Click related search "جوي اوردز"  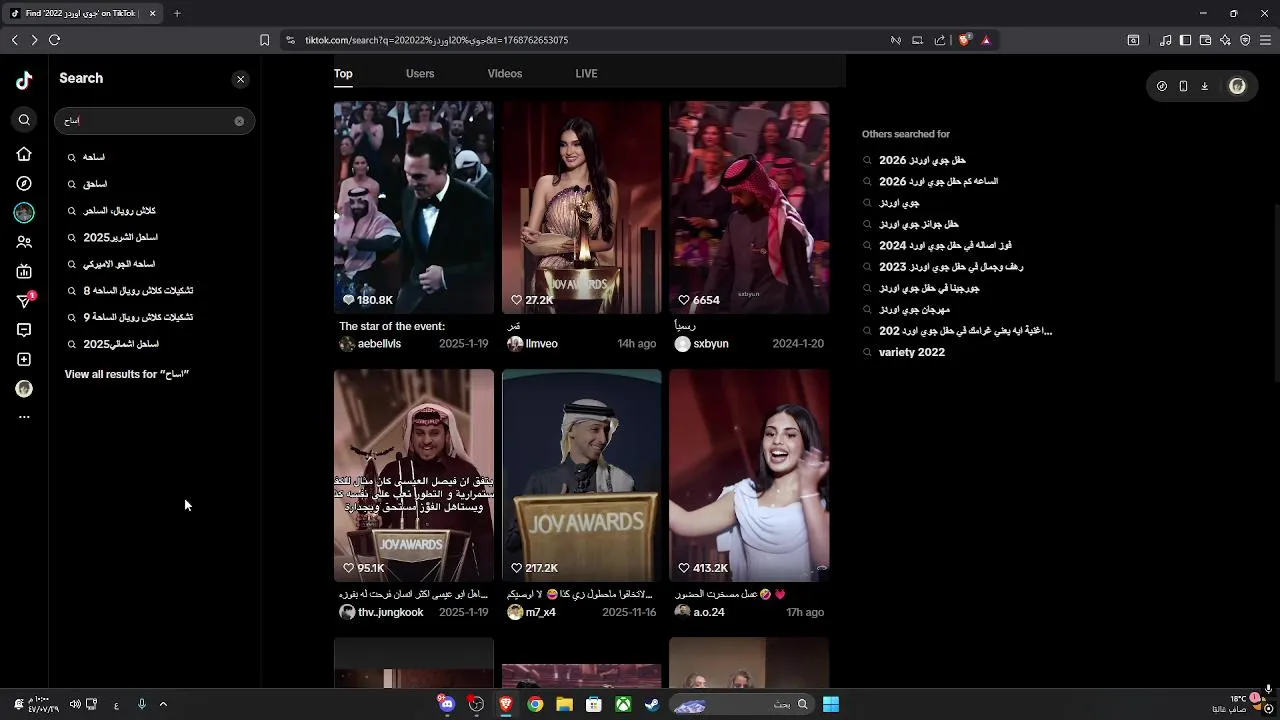tap(899, 203)
